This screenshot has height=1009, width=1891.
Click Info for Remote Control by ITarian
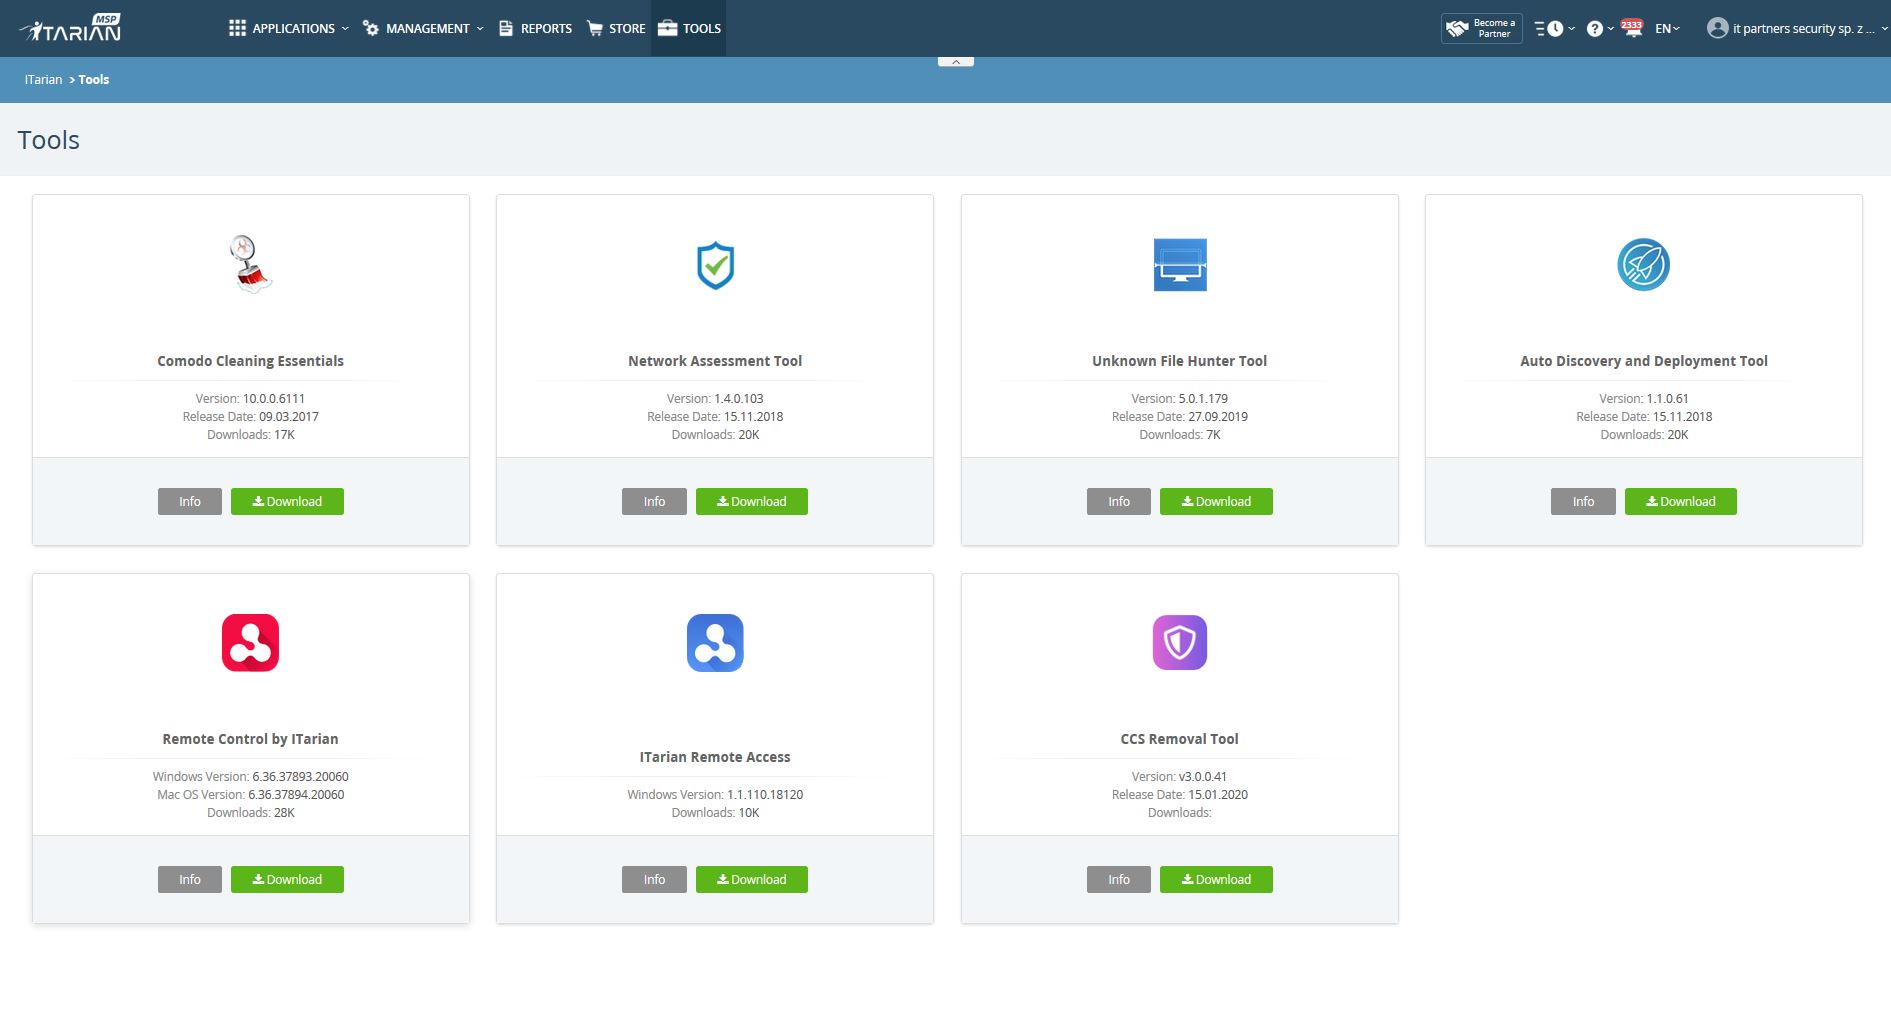[190, 879]
